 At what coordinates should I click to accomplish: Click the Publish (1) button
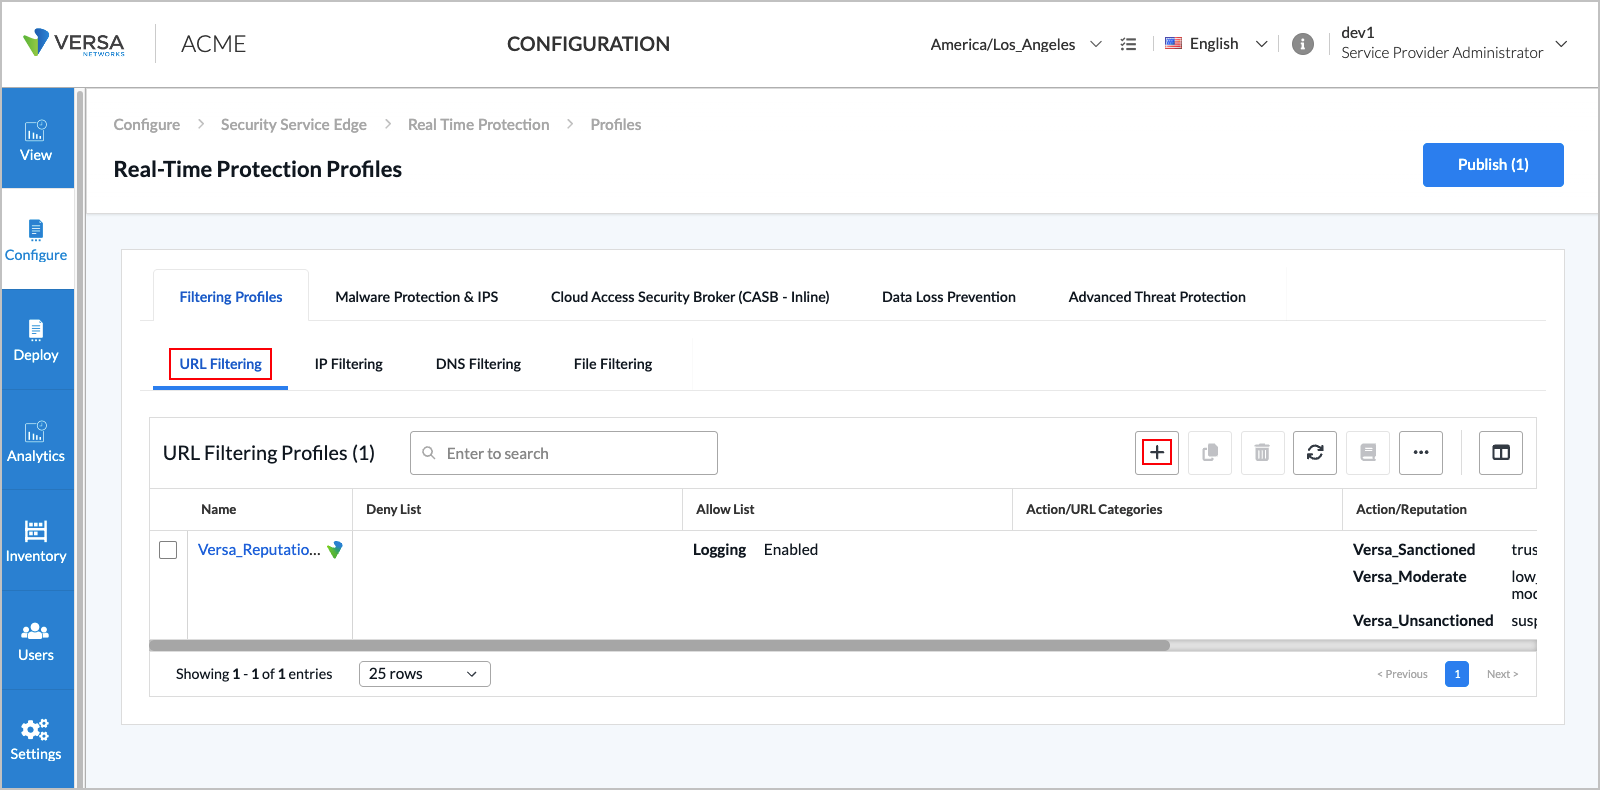[1493, 165]
